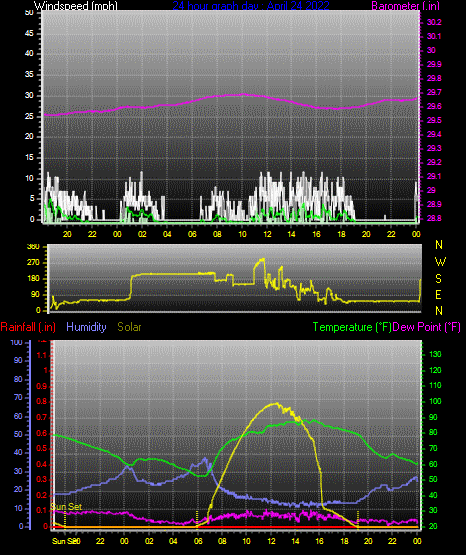This screenshot has width=466, height=555.
Task: Click the "Barometer (.in)" axis title
Action: point(405,5)
